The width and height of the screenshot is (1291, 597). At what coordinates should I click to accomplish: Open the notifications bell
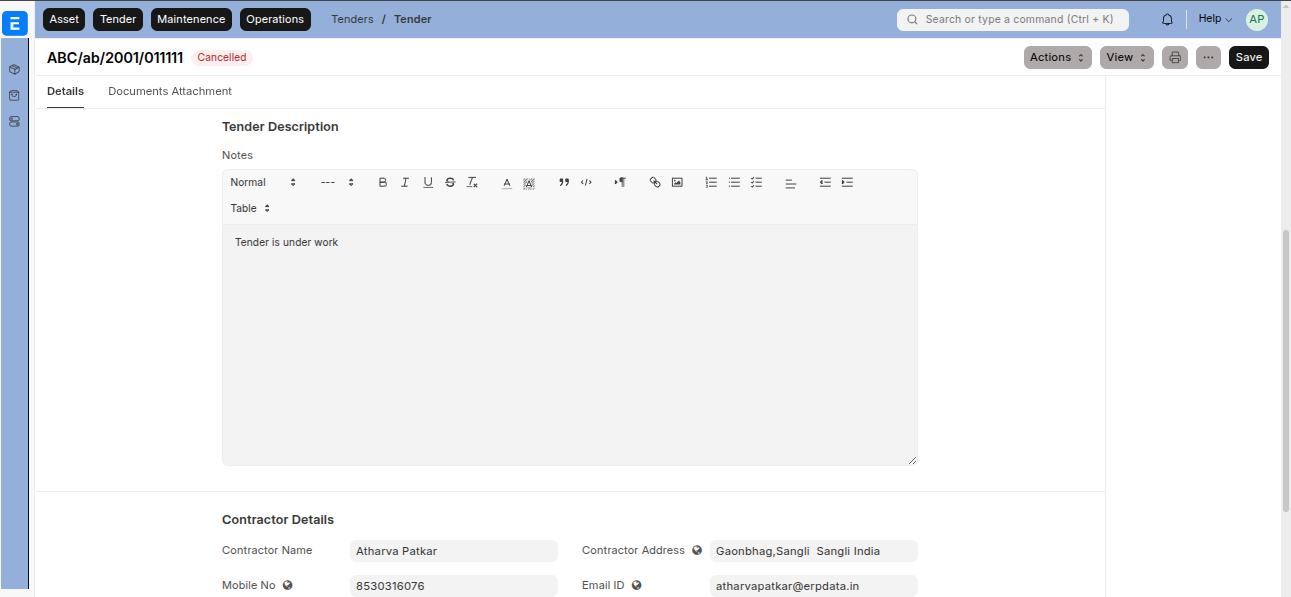(1167, 20)
